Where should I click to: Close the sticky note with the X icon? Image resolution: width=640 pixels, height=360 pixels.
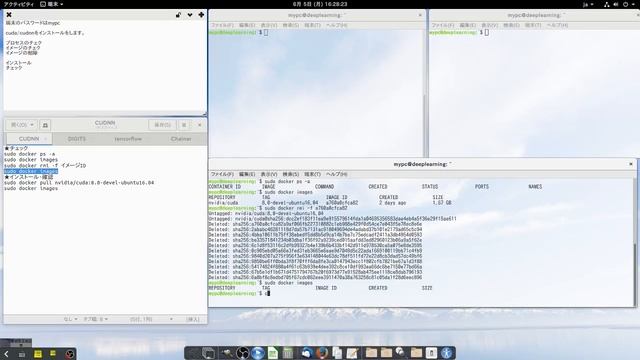9,15
